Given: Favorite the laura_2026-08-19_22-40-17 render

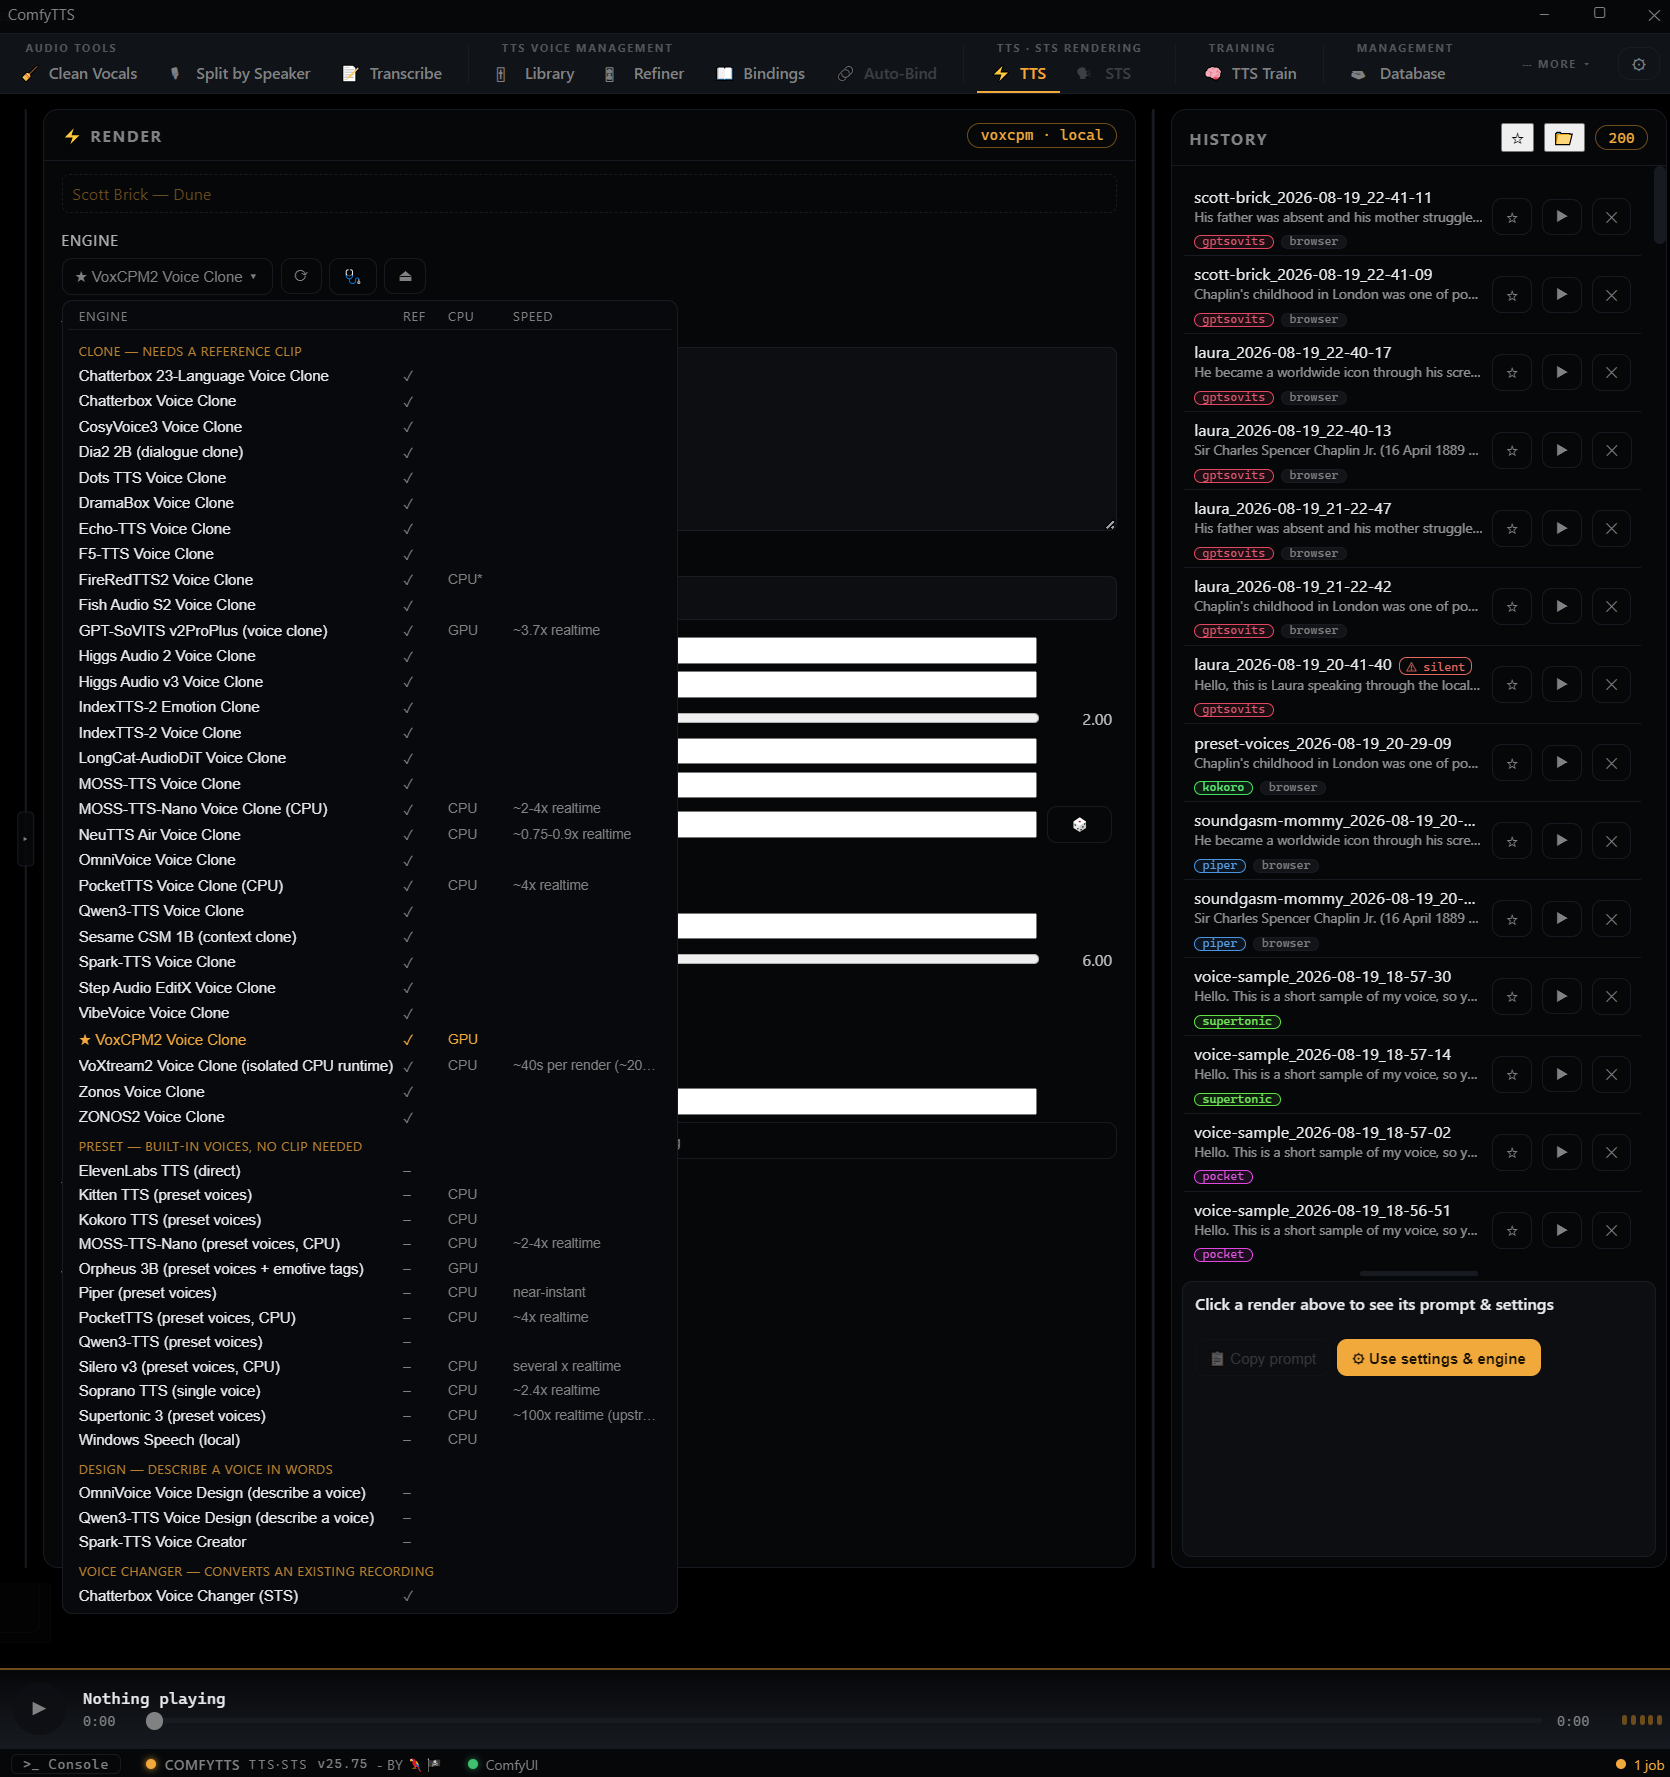Looking at the screenshot, I should (1512, 373).
